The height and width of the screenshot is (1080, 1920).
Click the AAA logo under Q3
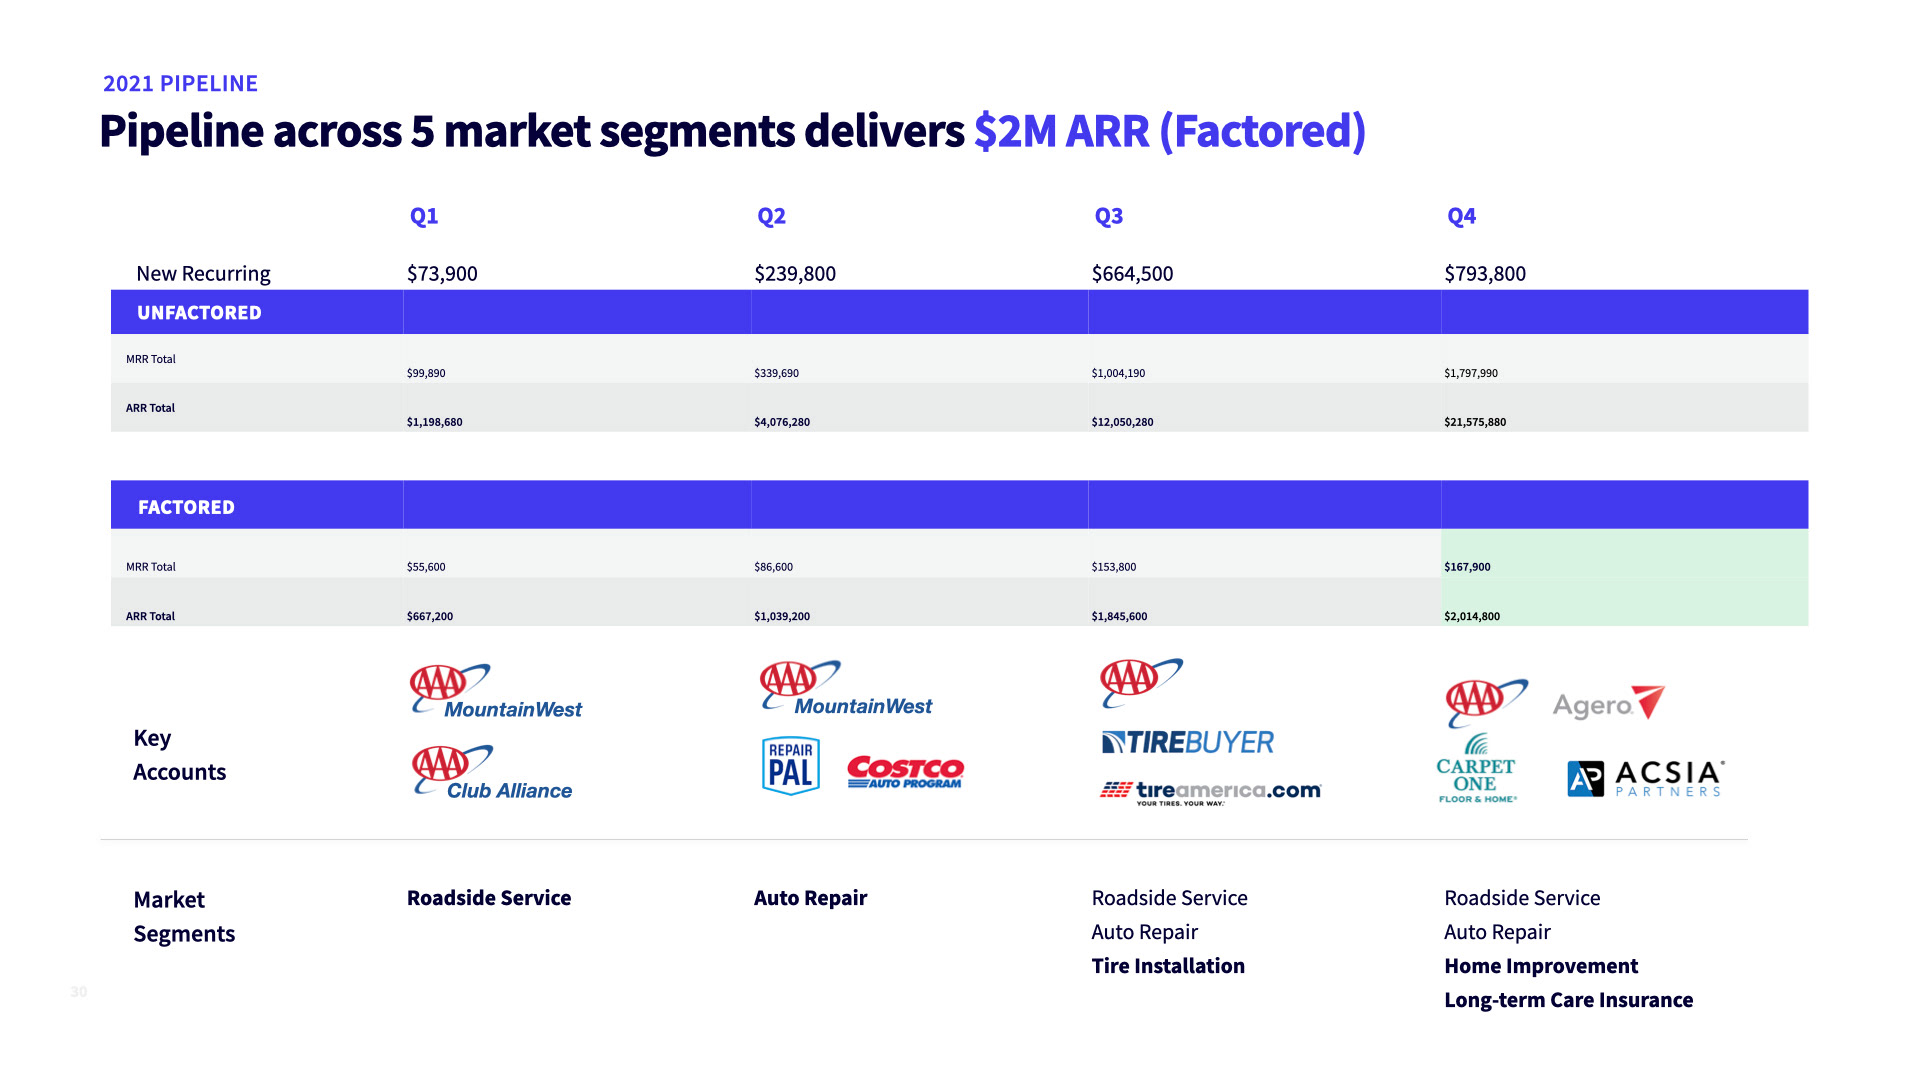coord(1140,681)
